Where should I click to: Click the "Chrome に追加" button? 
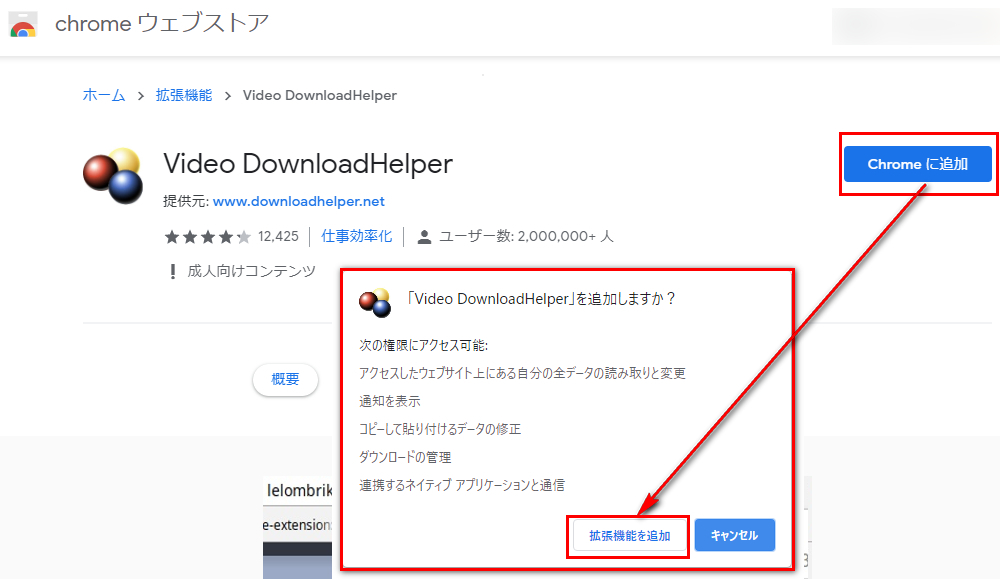pos(918,164)
